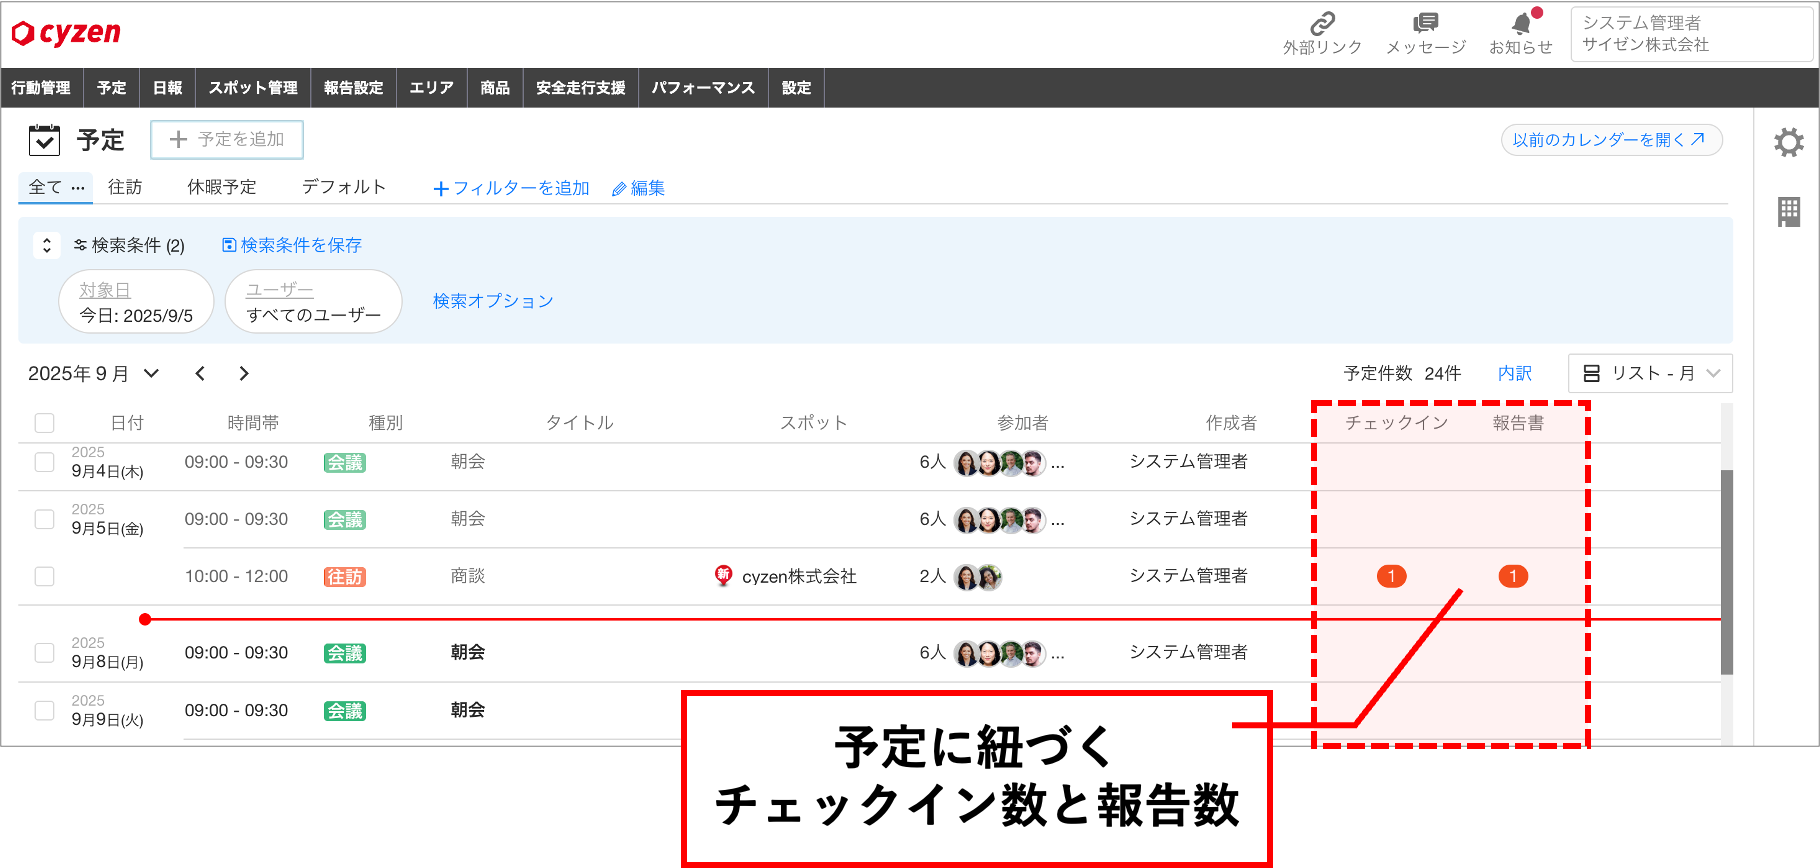Click the 内訳 link

coord(1515,373)
